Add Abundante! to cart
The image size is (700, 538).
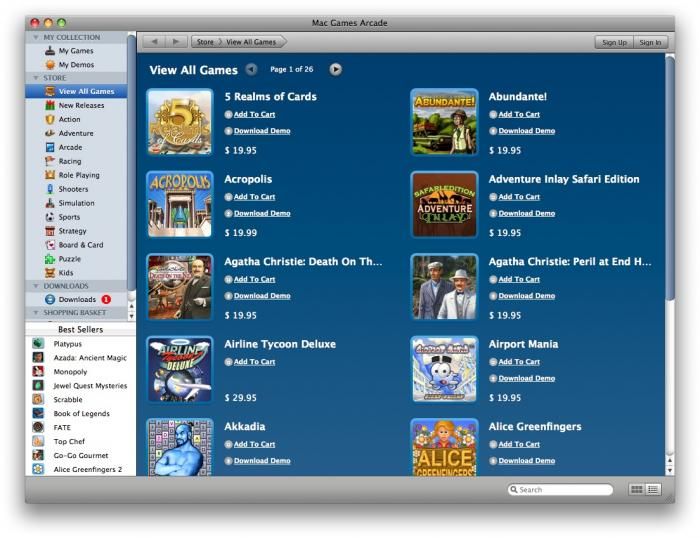click(519, 114)
